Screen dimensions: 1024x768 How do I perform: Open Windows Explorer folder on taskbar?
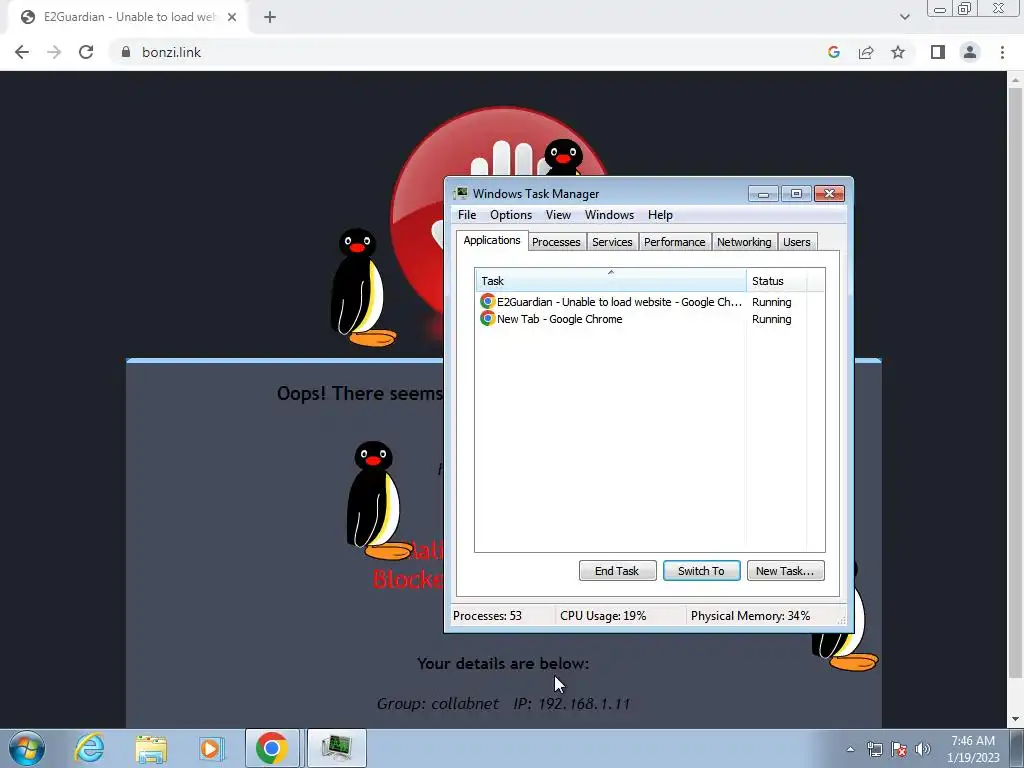151,748
